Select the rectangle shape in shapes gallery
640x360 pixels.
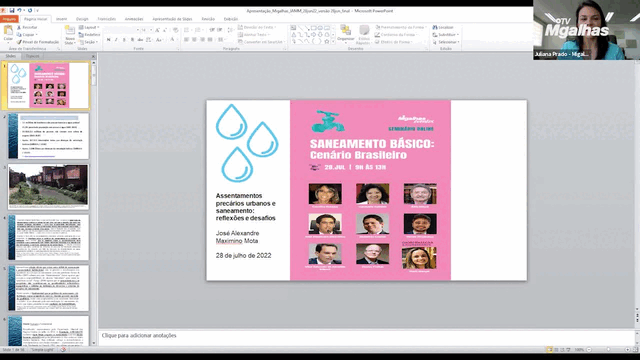pyautogui.click(x=313, y=28)
